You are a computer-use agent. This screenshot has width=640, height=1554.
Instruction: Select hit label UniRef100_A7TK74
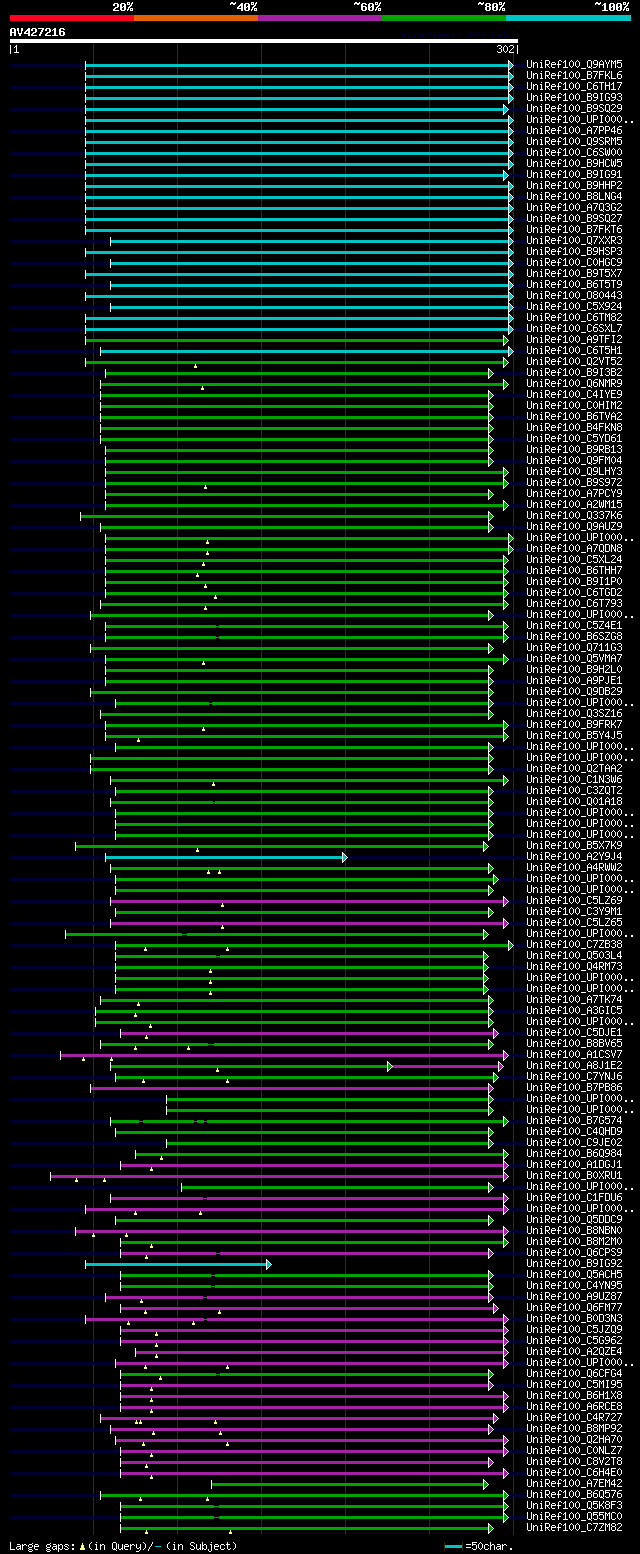pyautogui.click(x=576, y=999)
